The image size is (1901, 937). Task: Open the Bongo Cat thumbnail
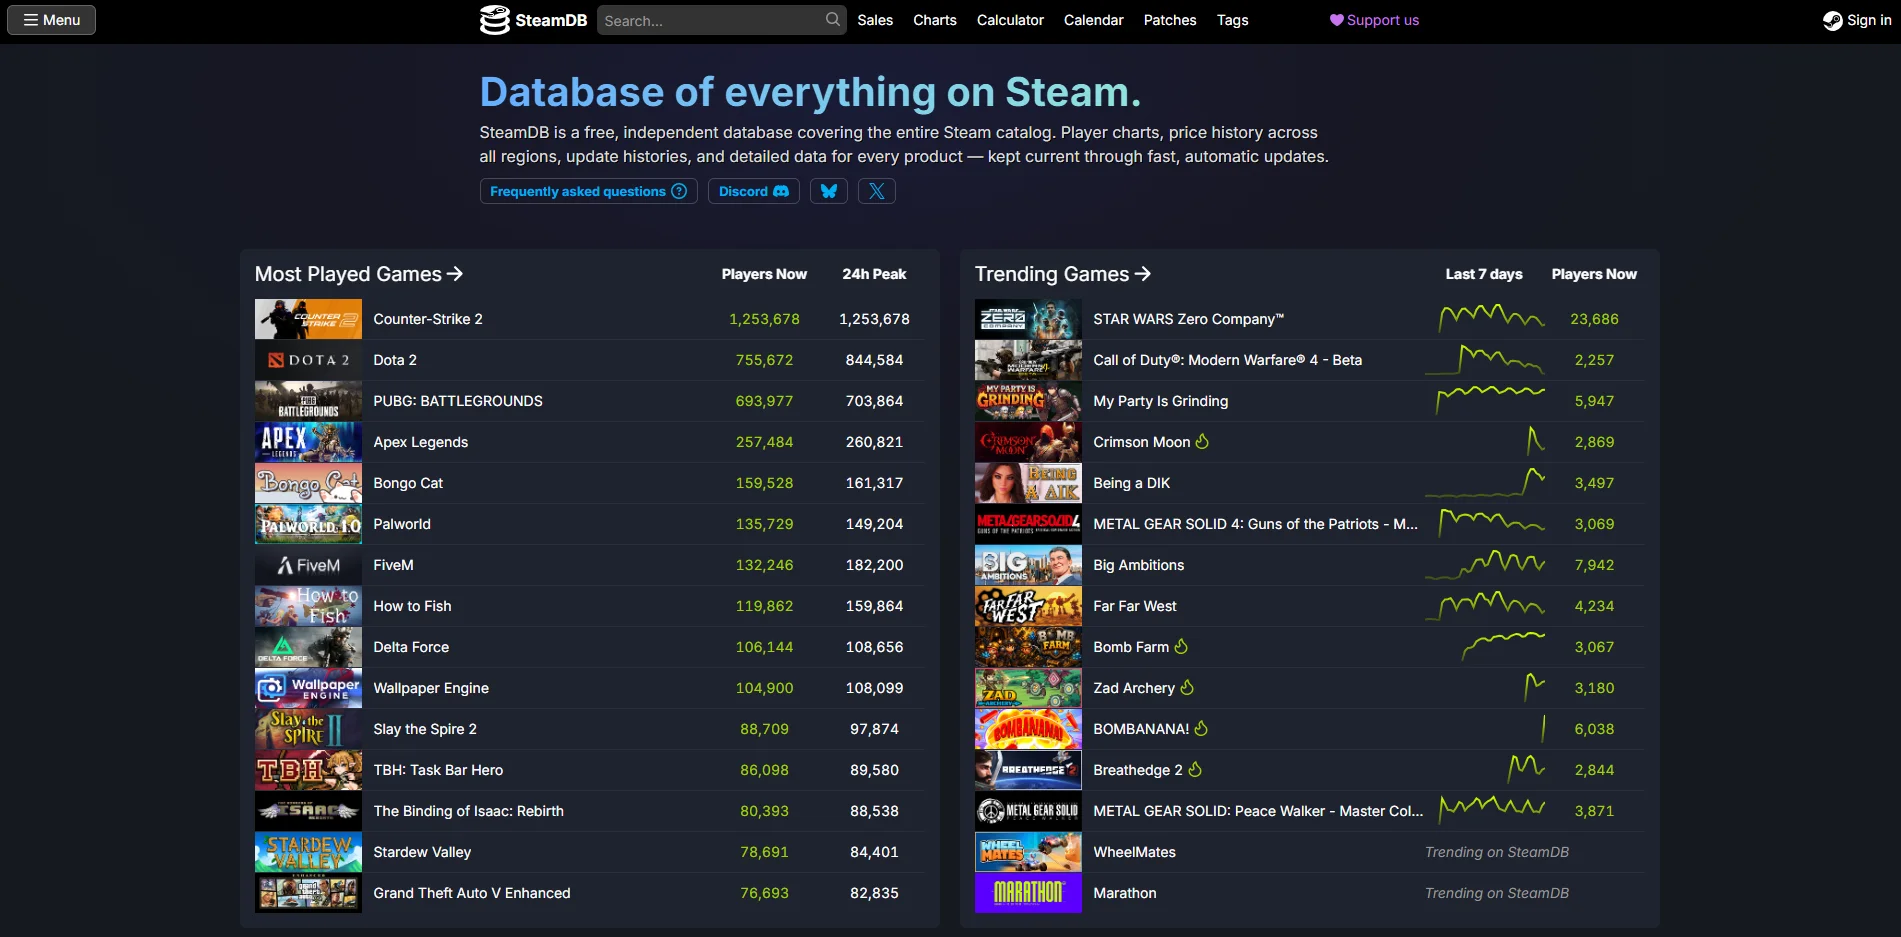click(x=308, y=483)
